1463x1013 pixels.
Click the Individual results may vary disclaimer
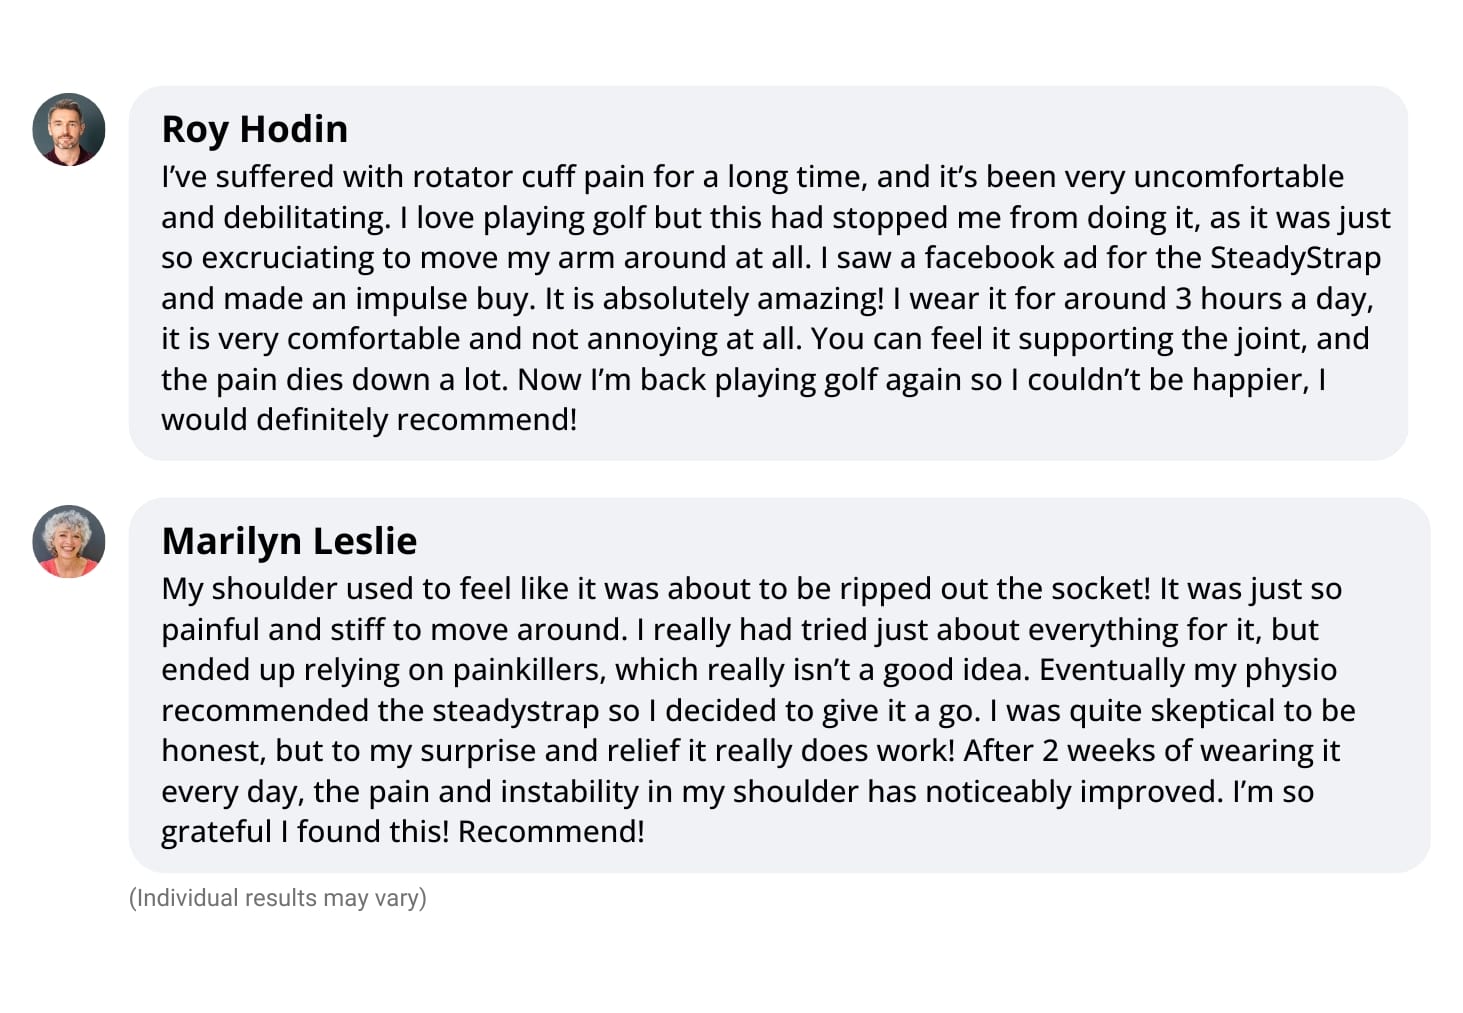point(278,898)
